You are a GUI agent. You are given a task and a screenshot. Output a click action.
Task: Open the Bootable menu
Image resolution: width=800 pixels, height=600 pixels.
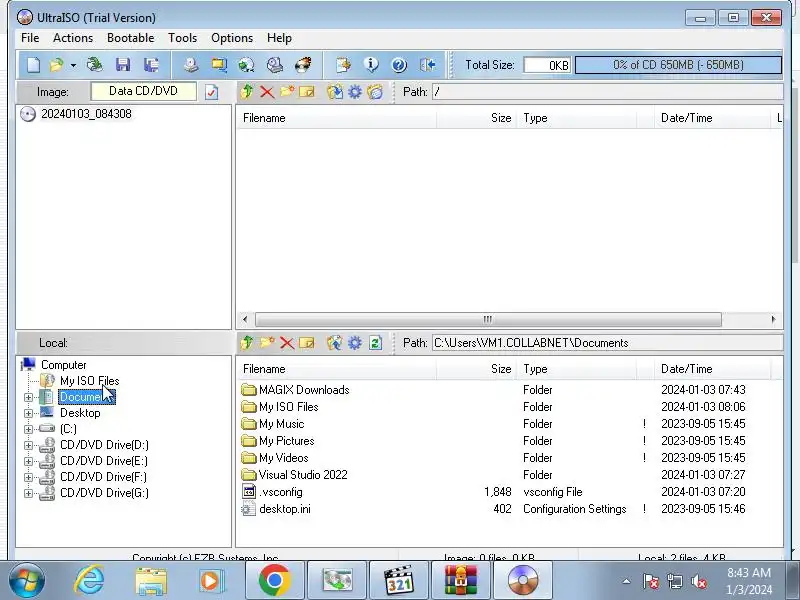point(131,38)
